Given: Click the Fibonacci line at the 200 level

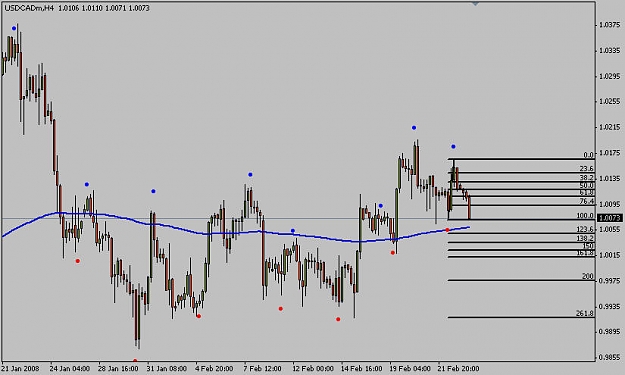Looking at the screenshot, I should [521, 281].
